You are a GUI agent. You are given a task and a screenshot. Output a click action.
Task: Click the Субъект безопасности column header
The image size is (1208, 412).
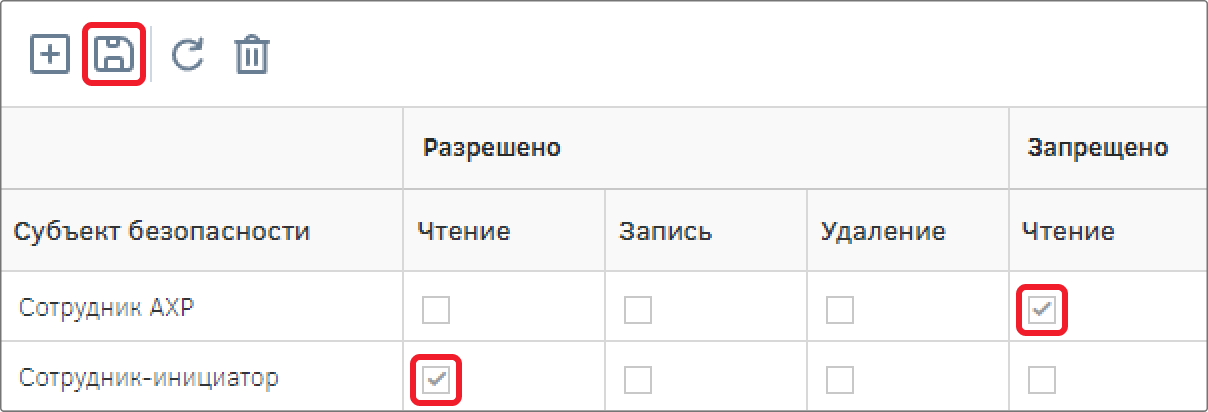pos(161,232)
